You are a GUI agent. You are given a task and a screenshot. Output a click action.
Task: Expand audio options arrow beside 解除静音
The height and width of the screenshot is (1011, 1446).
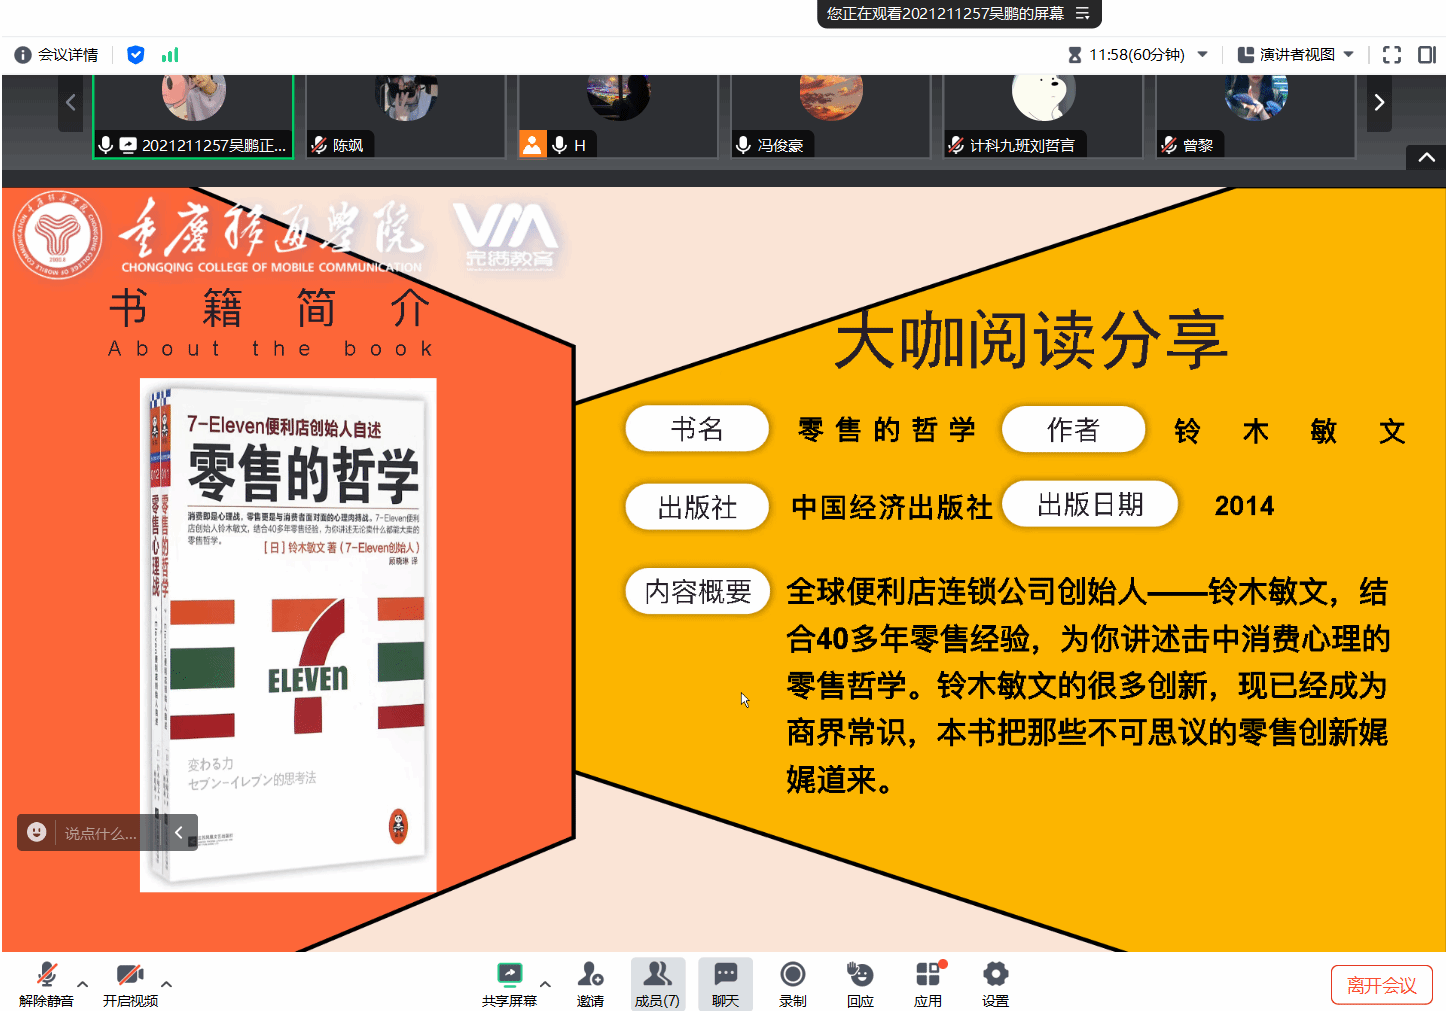pyautogui.click(x=83, y=984)
